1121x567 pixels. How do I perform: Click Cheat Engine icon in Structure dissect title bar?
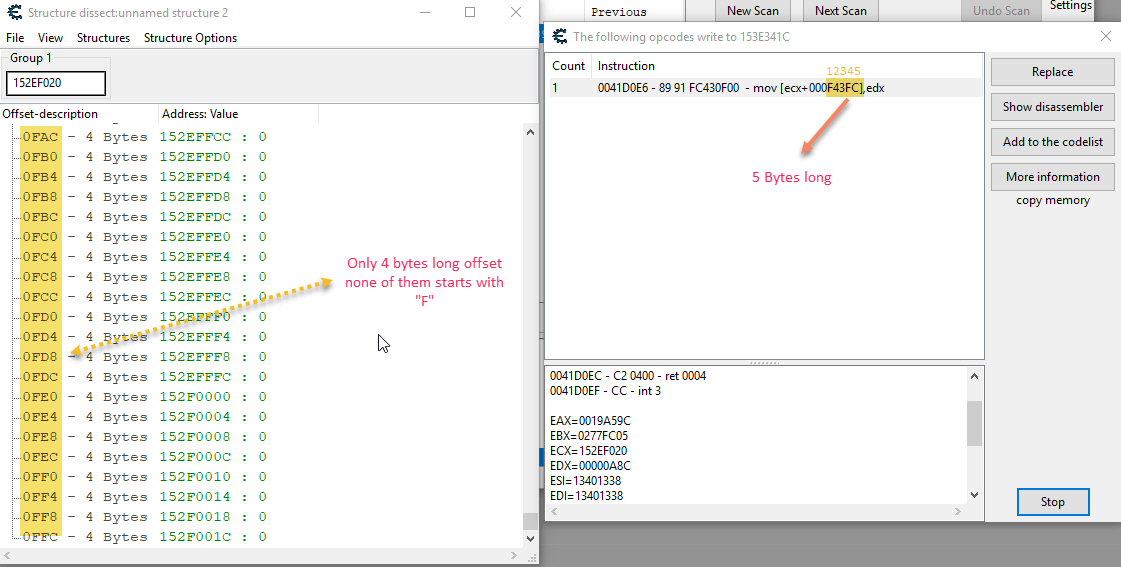[14, 12]
